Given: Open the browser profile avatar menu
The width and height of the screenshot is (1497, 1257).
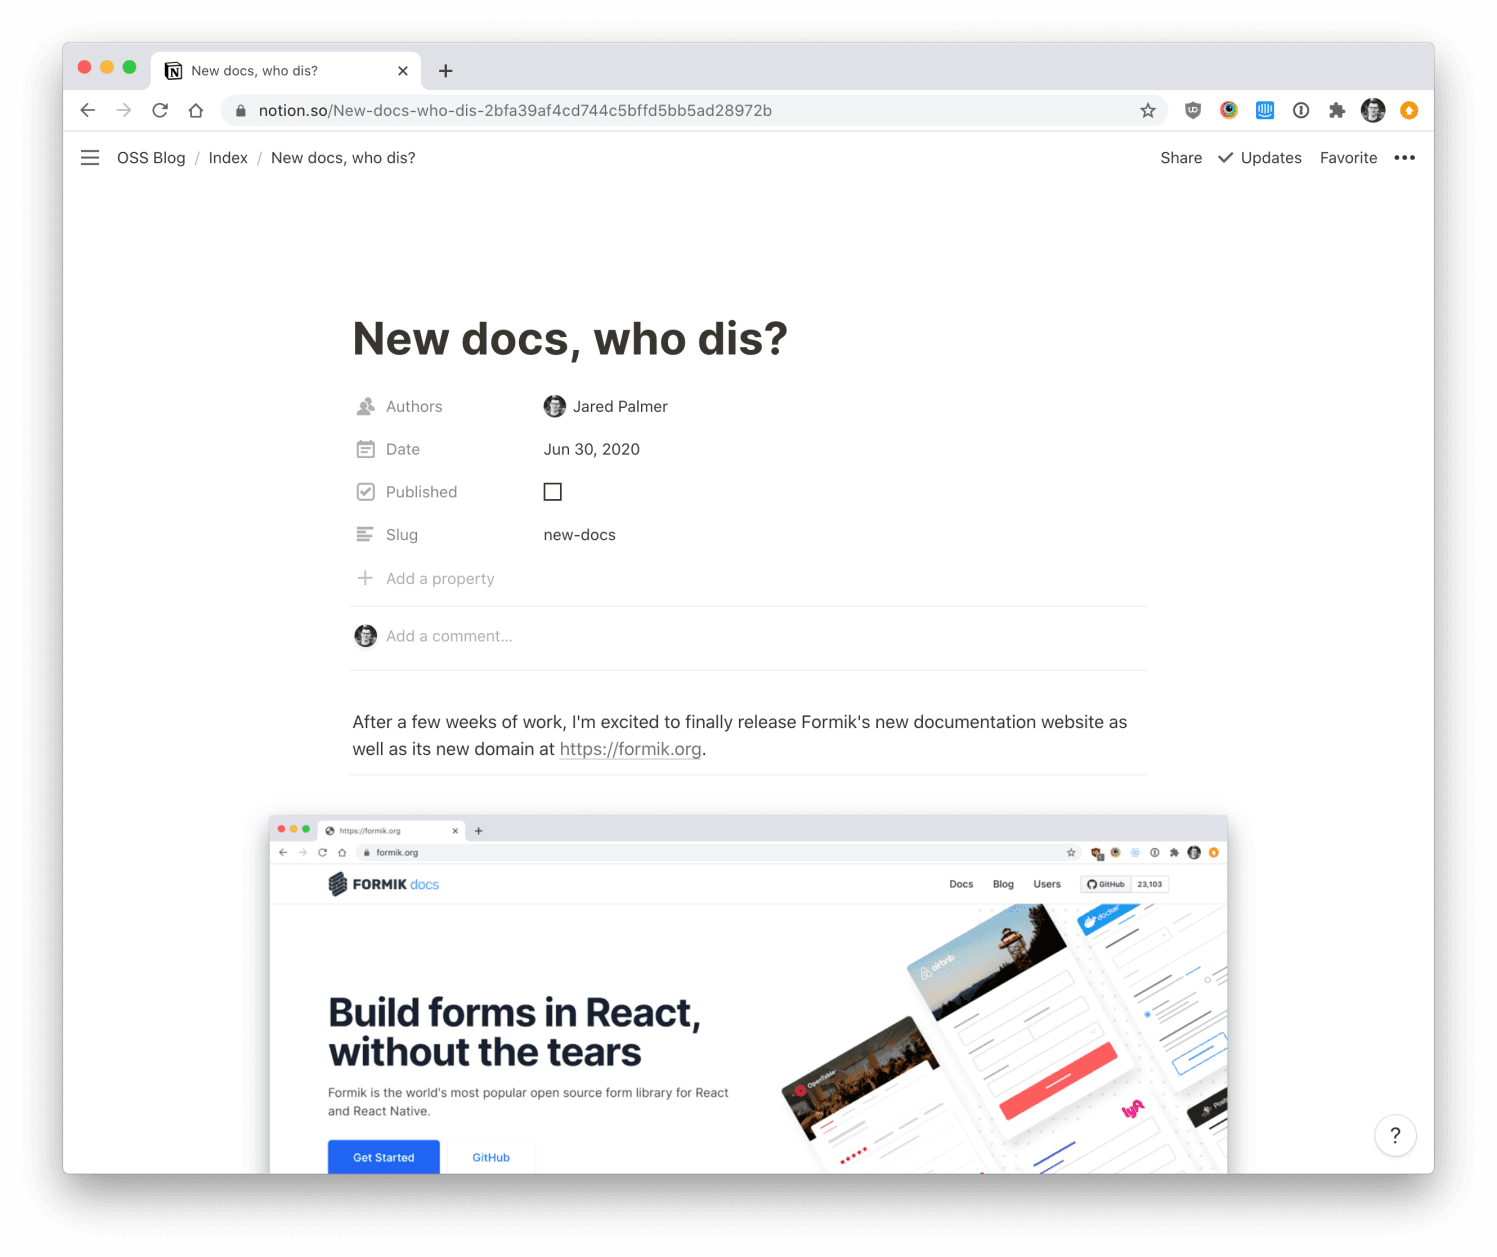Looking at the screenshot, I should click(x=1372, y=110).
